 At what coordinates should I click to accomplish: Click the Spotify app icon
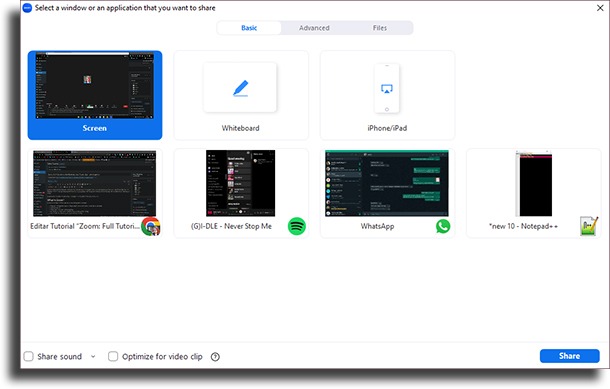pos(297,226)
